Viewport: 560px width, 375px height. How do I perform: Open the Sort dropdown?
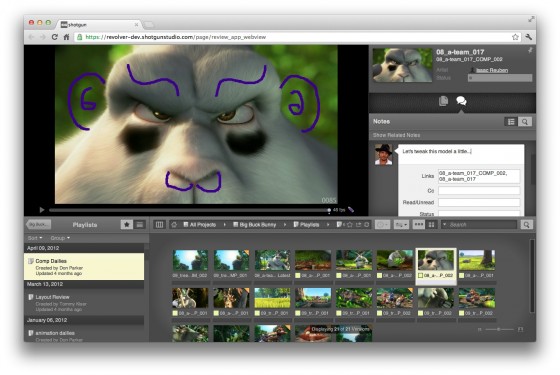click(35, 238)
